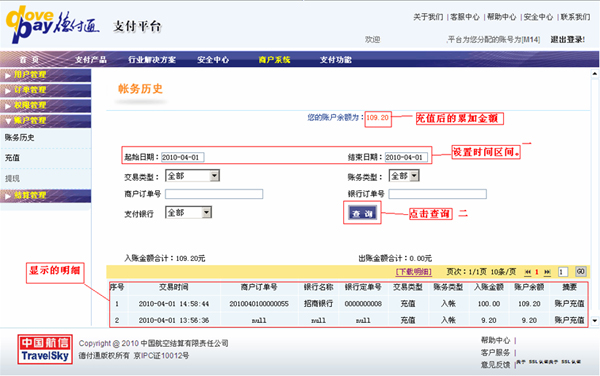Click the bank order number 0000000008 cell

pos(363,304)
